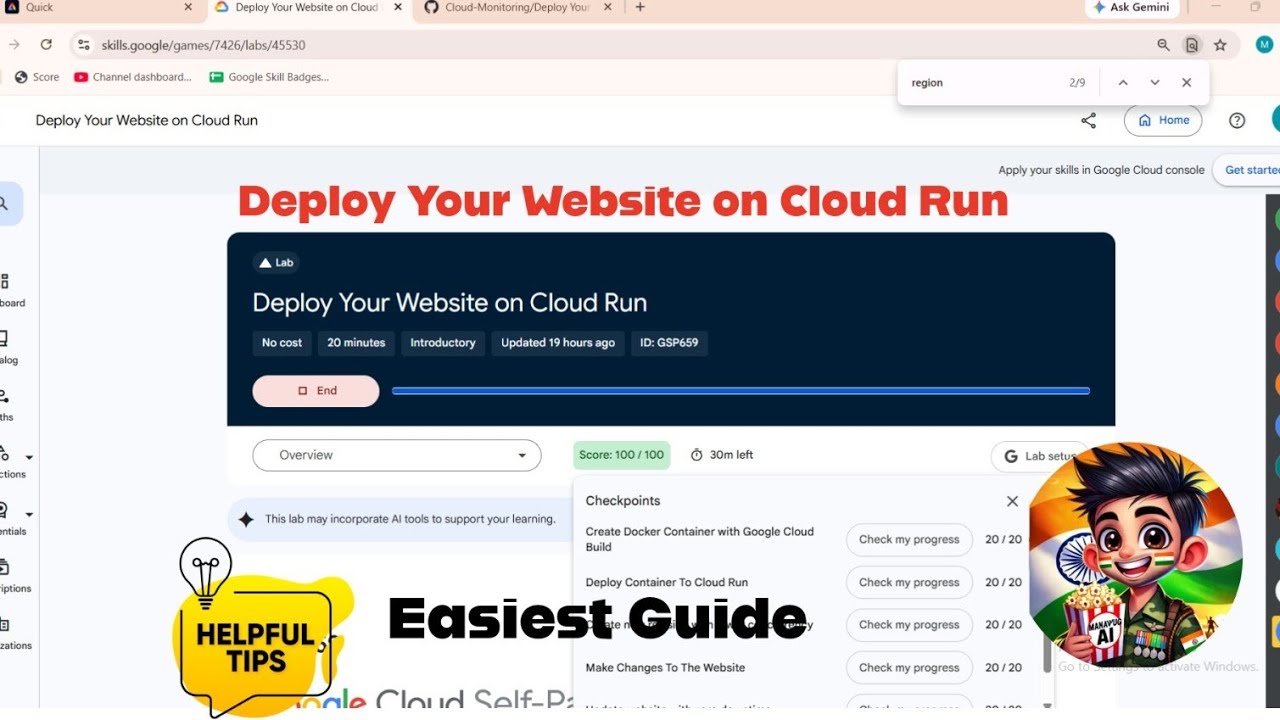
Task: Open site info icon in address bar
Action: (84, 45)
